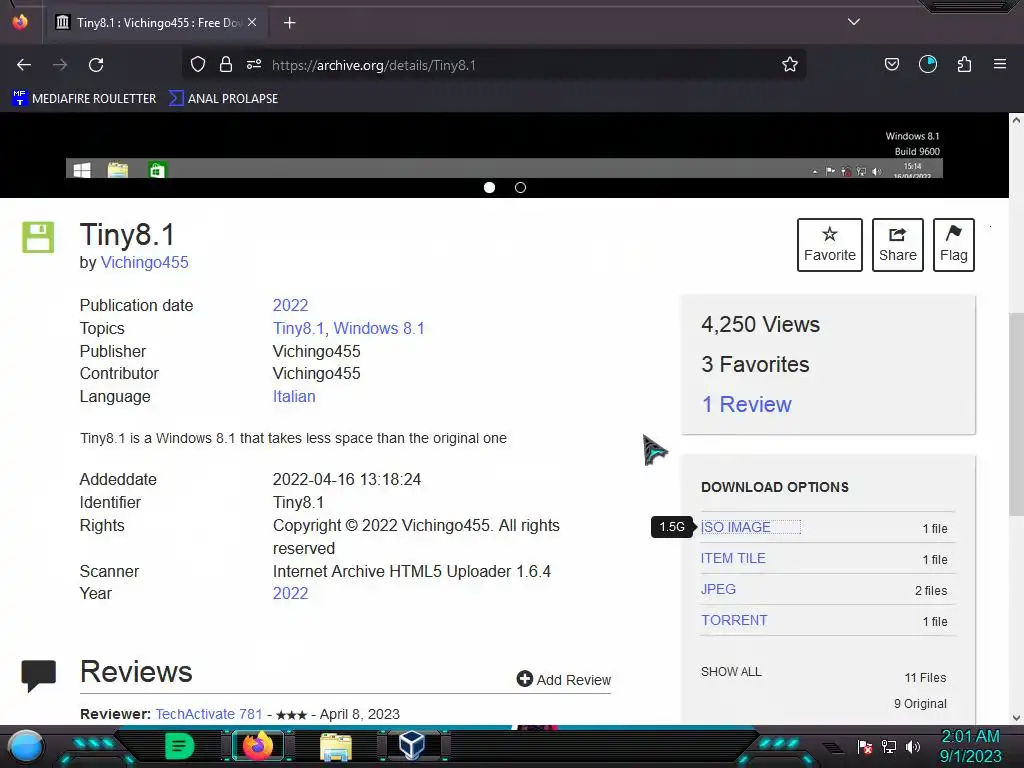Click the green floppy disk software icon
Screen dimensions: 1024x768
point(39,237)
